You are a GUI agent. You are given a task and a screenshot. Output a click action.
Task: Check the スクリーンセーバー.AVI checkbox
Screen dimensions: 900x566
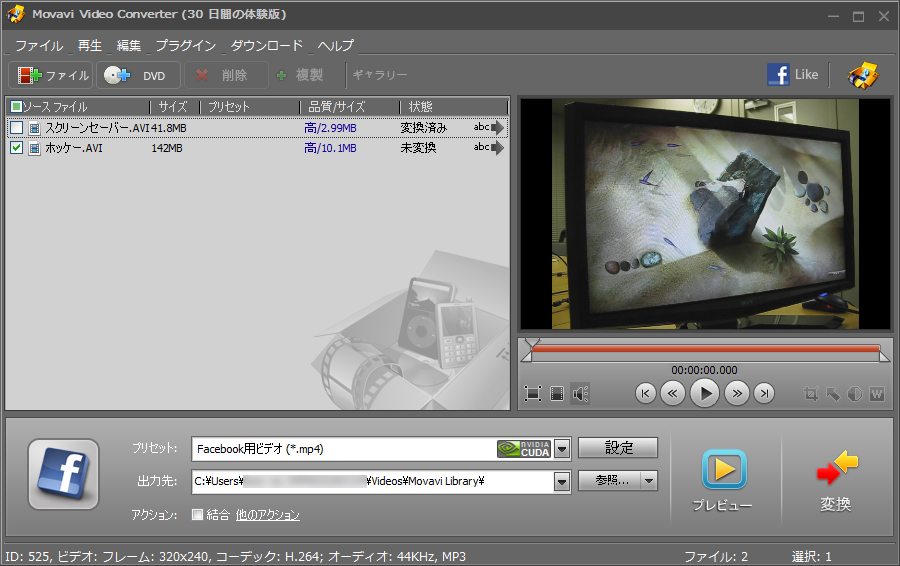[x=17, y=127]
